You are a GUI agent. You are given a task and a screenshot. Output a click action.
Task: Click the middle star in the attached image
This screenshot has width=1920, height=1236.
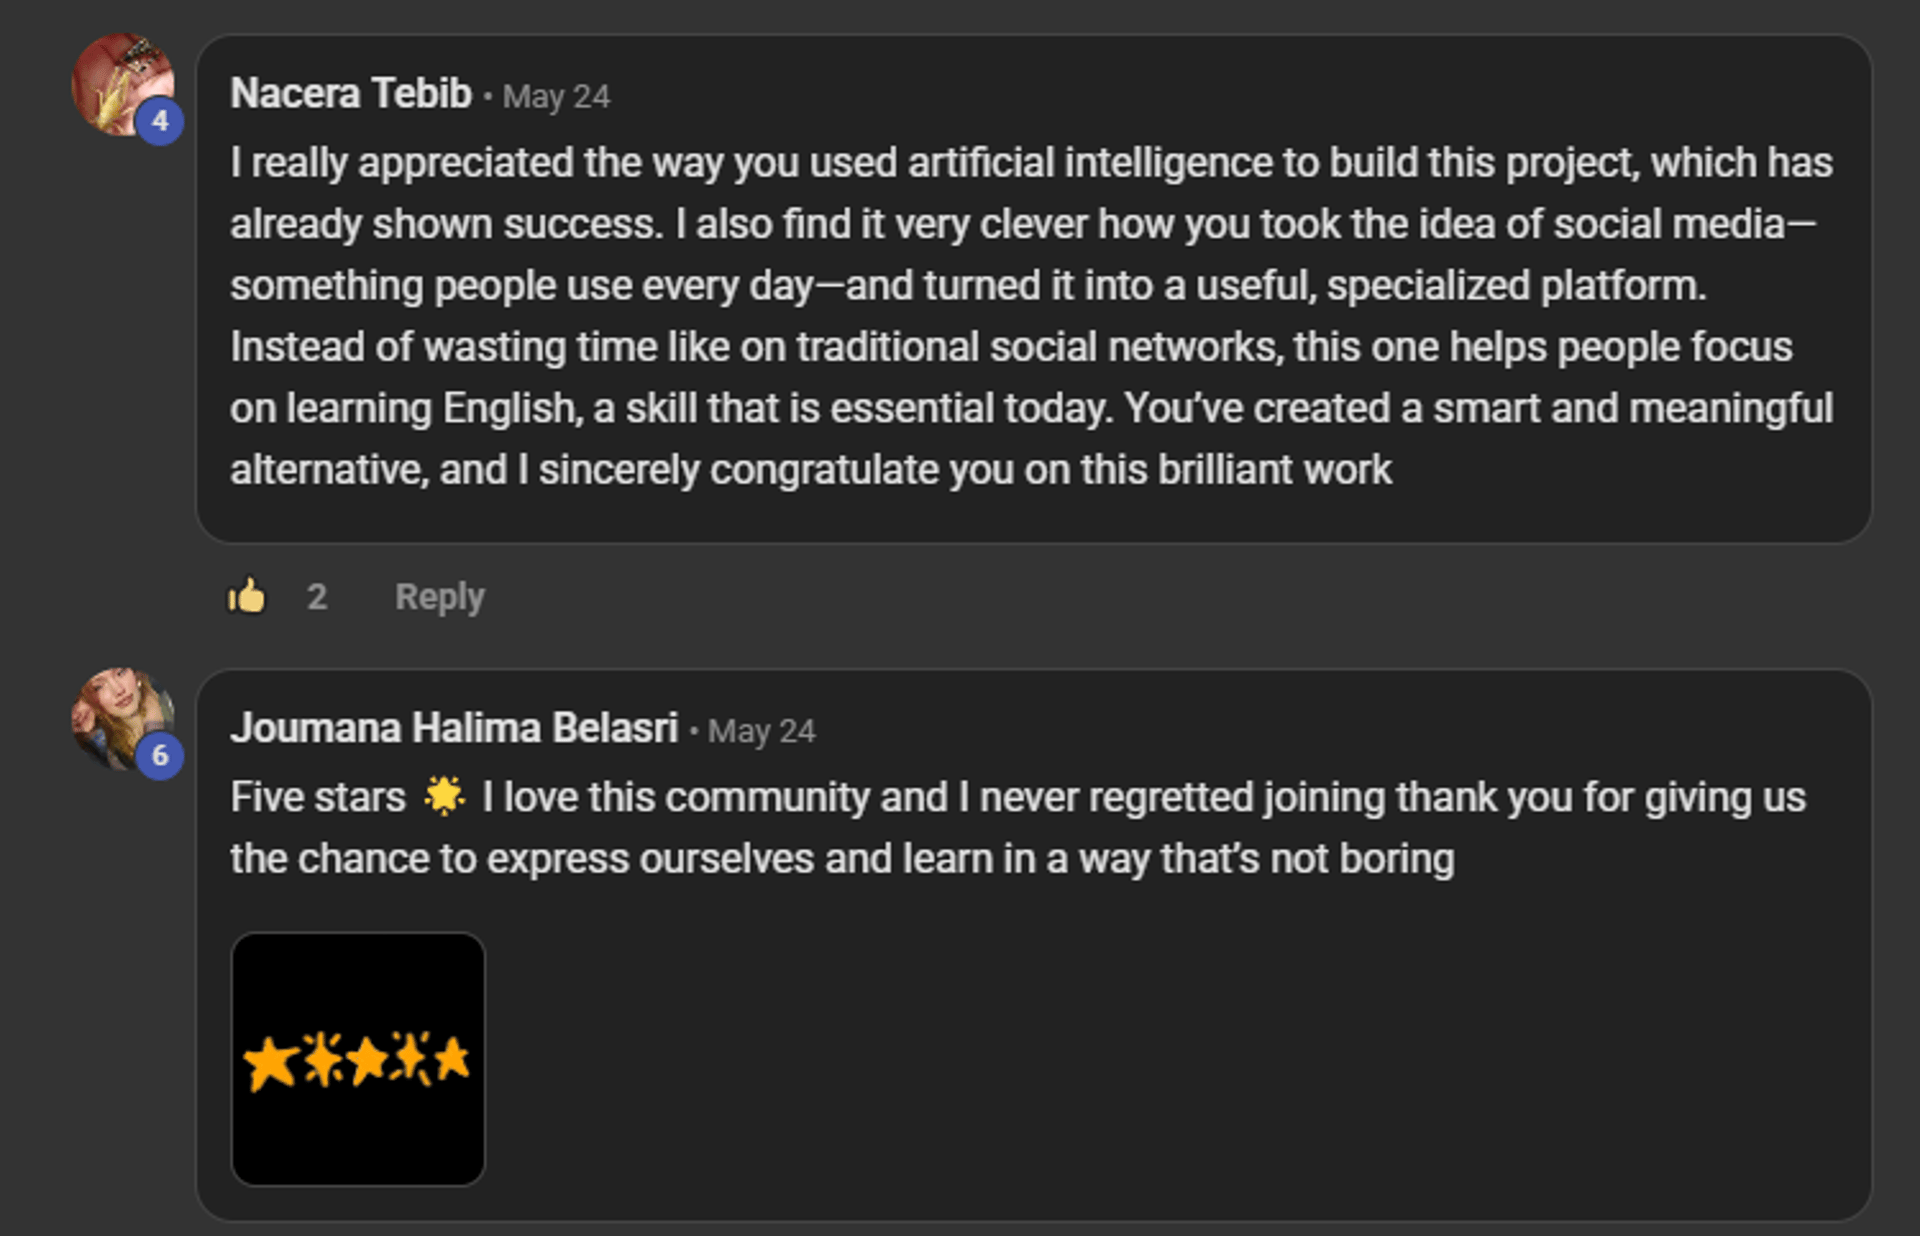point(366,1060)
